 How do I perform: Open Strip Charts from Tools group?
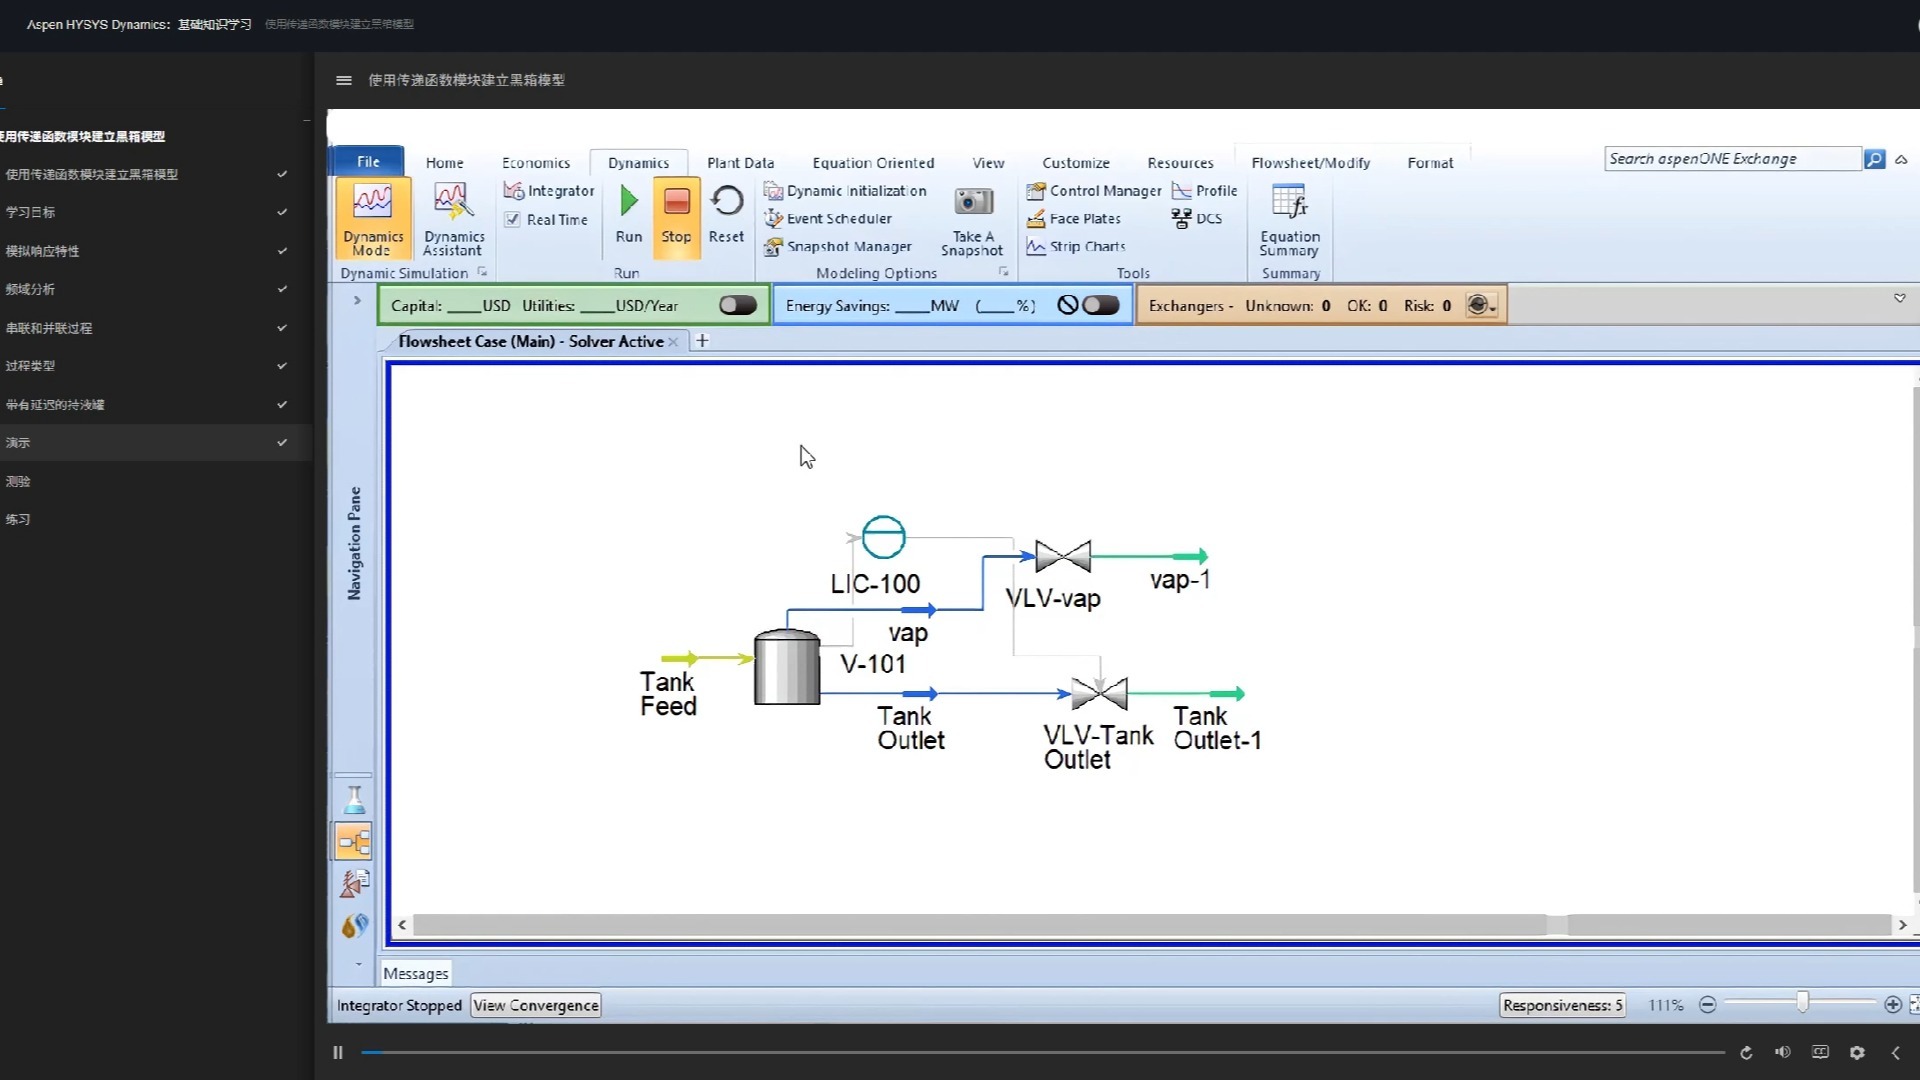tap(1086, 246)
